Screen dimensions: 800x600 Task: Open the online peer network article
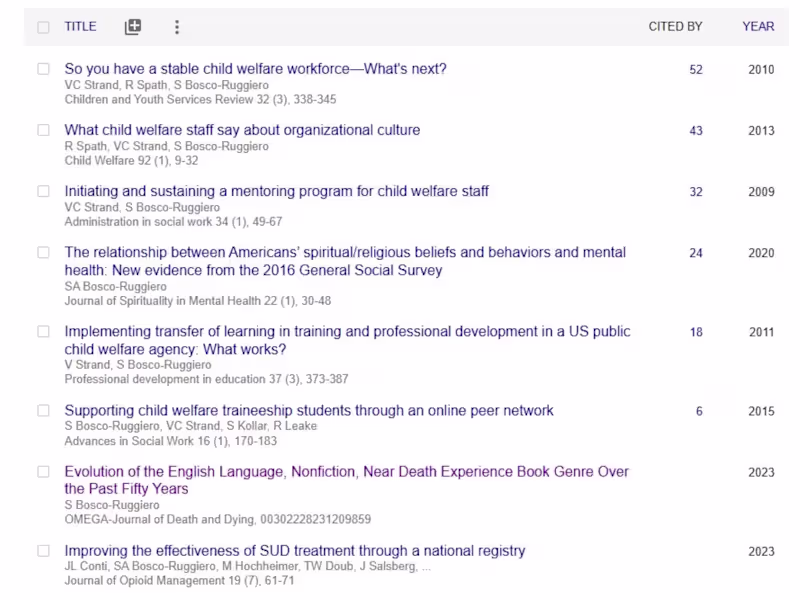(x=308, y=410)
